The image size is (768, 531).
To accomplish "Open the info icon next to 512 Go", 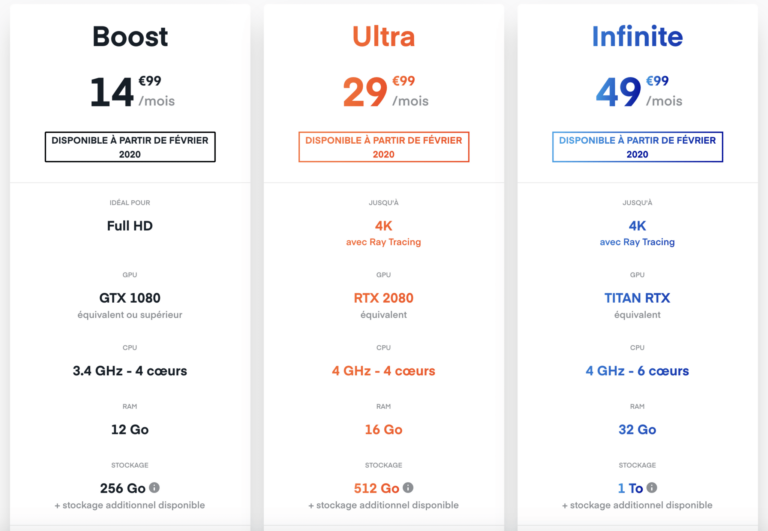I will 408,488.
